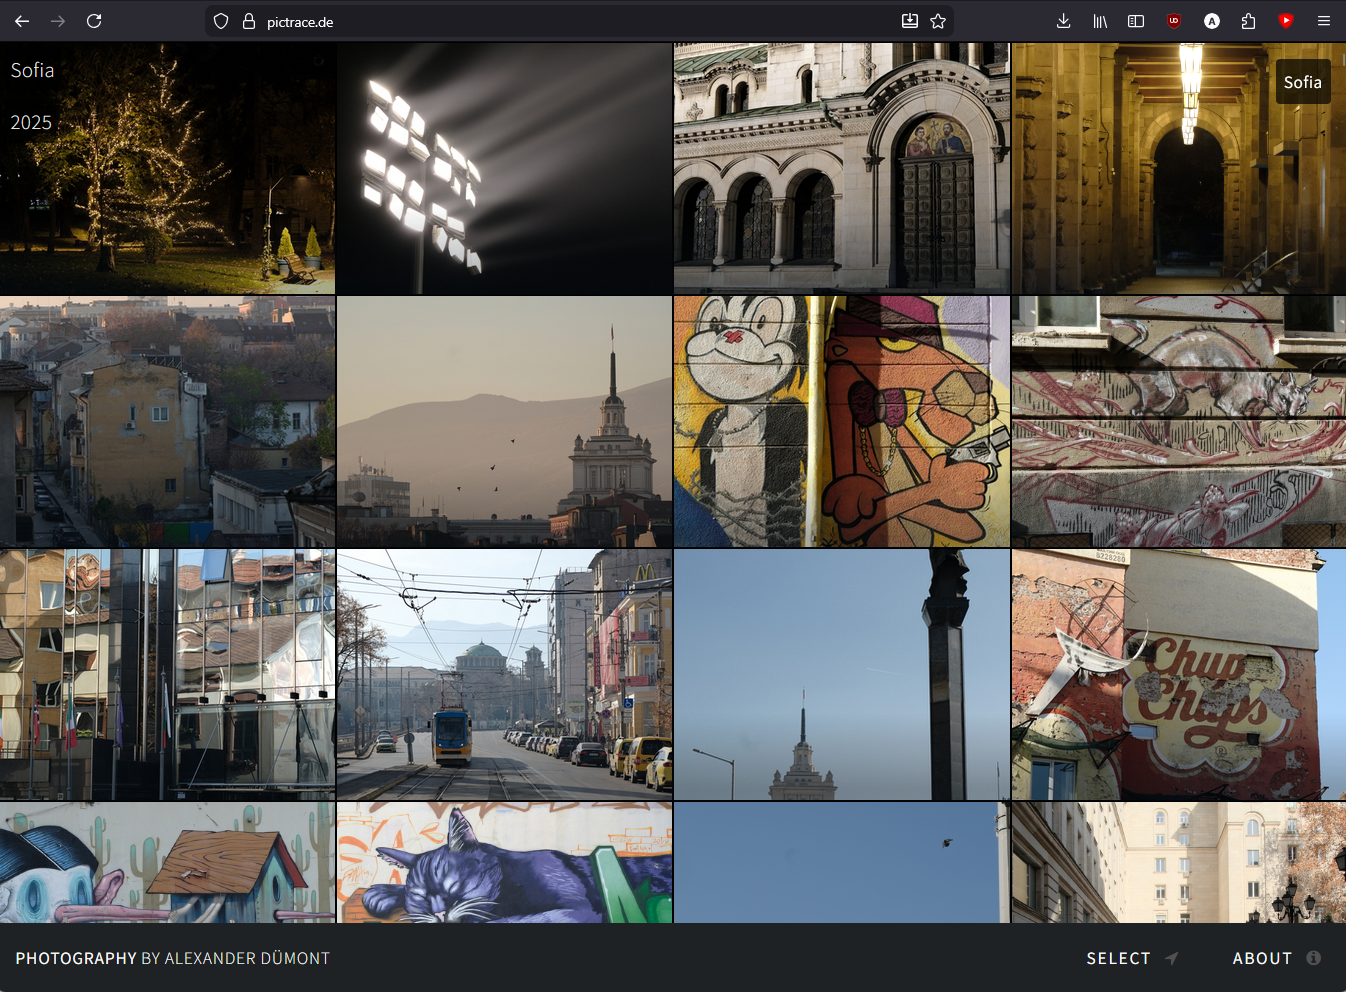
Task: Click the browser back arrow
Action: tap(22, 21)
